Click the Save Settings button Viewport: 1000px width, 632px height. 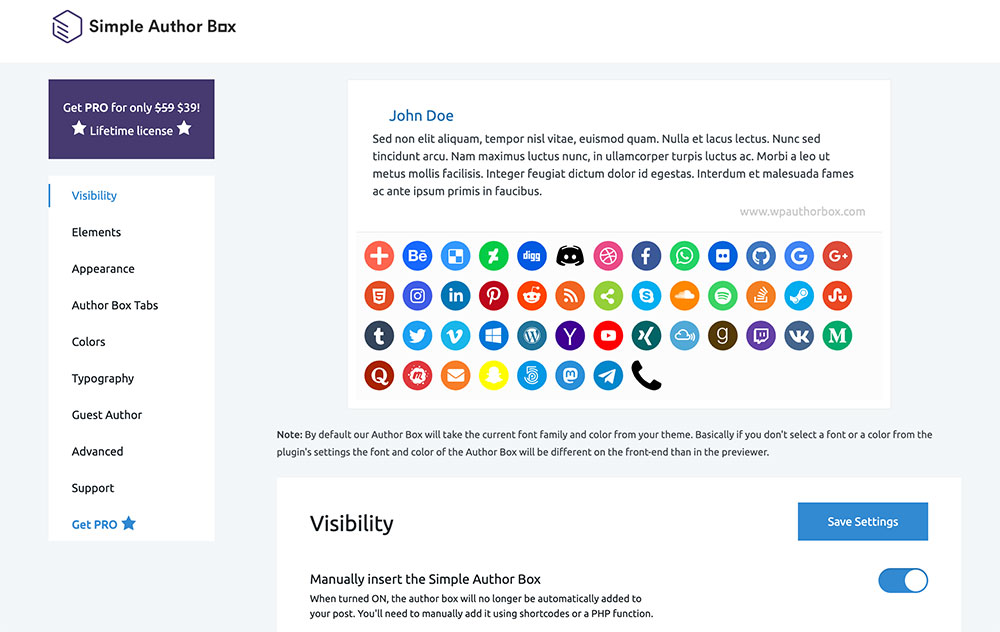pos(862,521)
